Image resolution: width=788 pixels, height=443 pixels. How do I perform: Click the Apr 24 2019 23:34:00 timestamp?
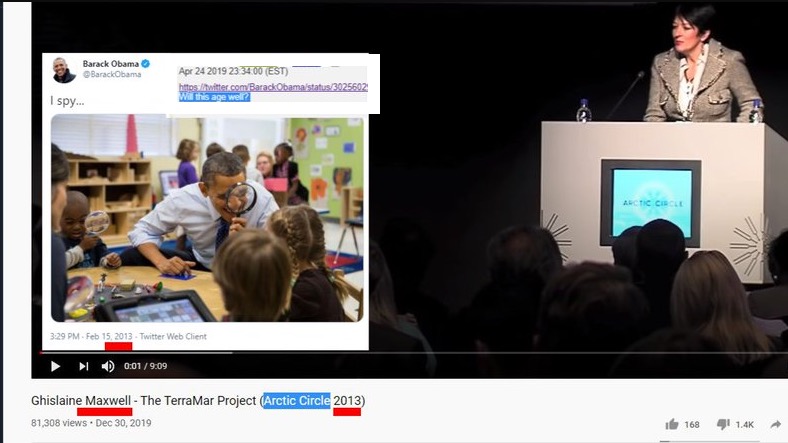pos(233,71)
